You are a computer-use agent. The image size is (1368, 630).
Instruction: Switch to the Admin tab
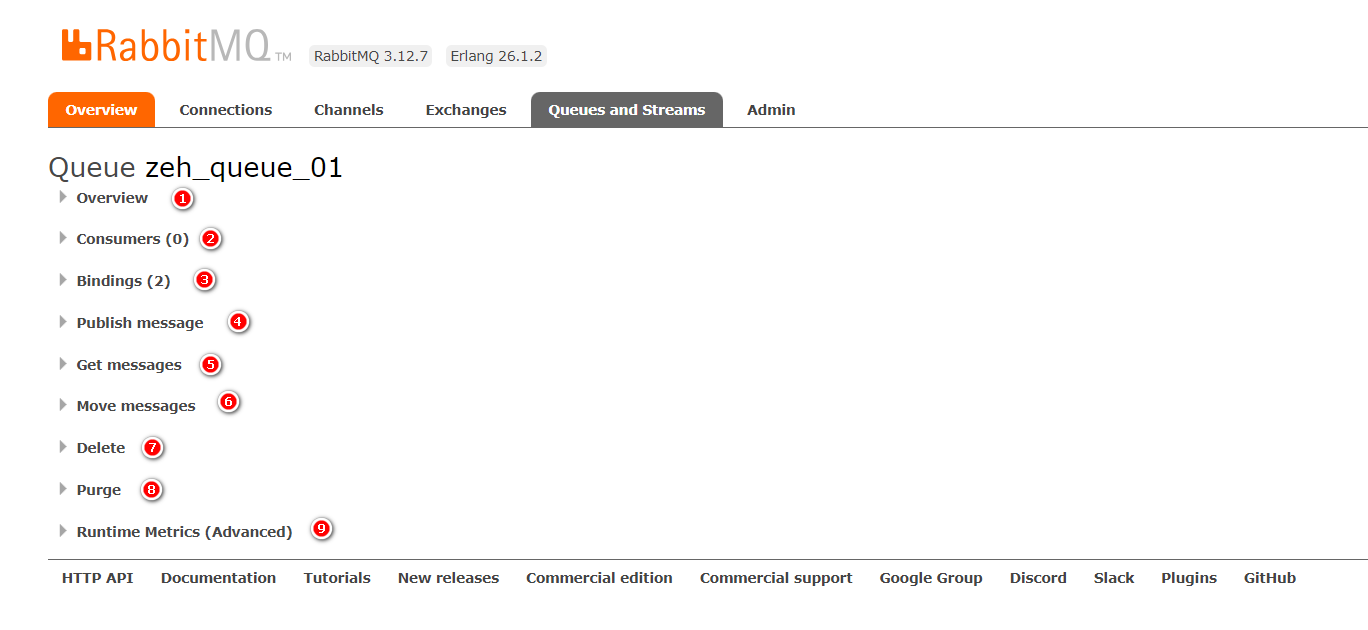point(771,110)
